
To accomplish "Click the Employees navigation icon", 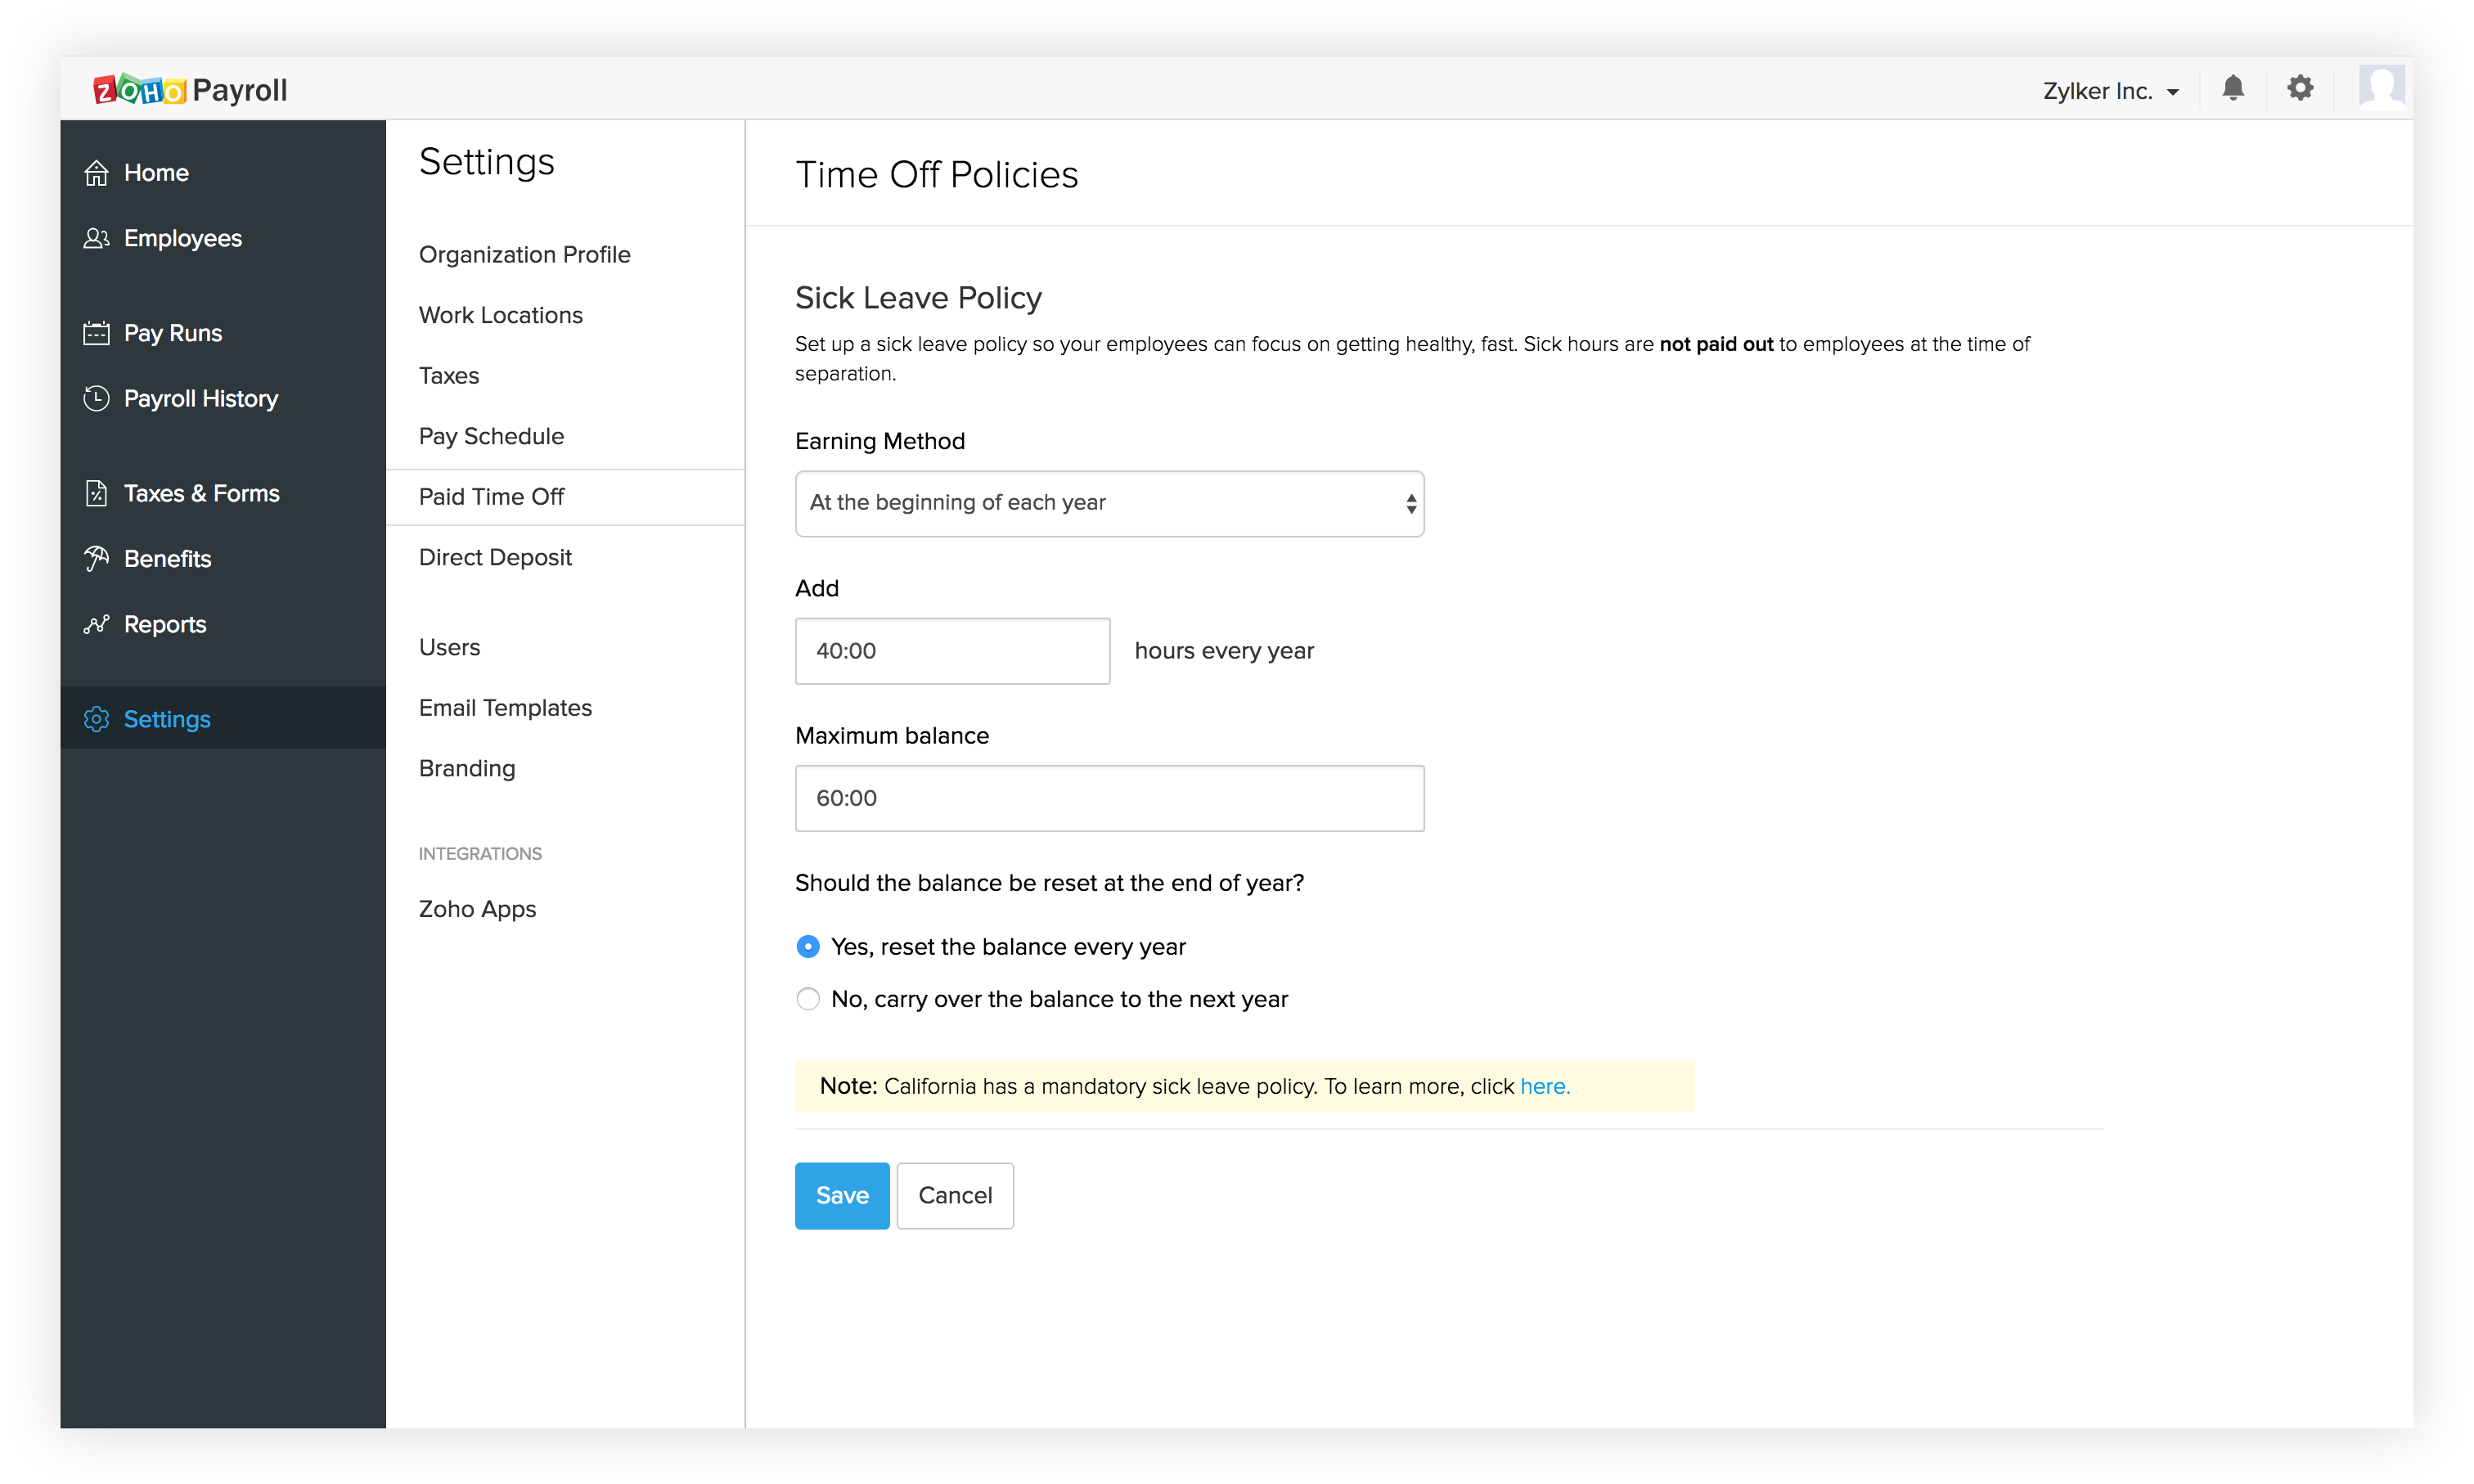I will pos(97,236).
